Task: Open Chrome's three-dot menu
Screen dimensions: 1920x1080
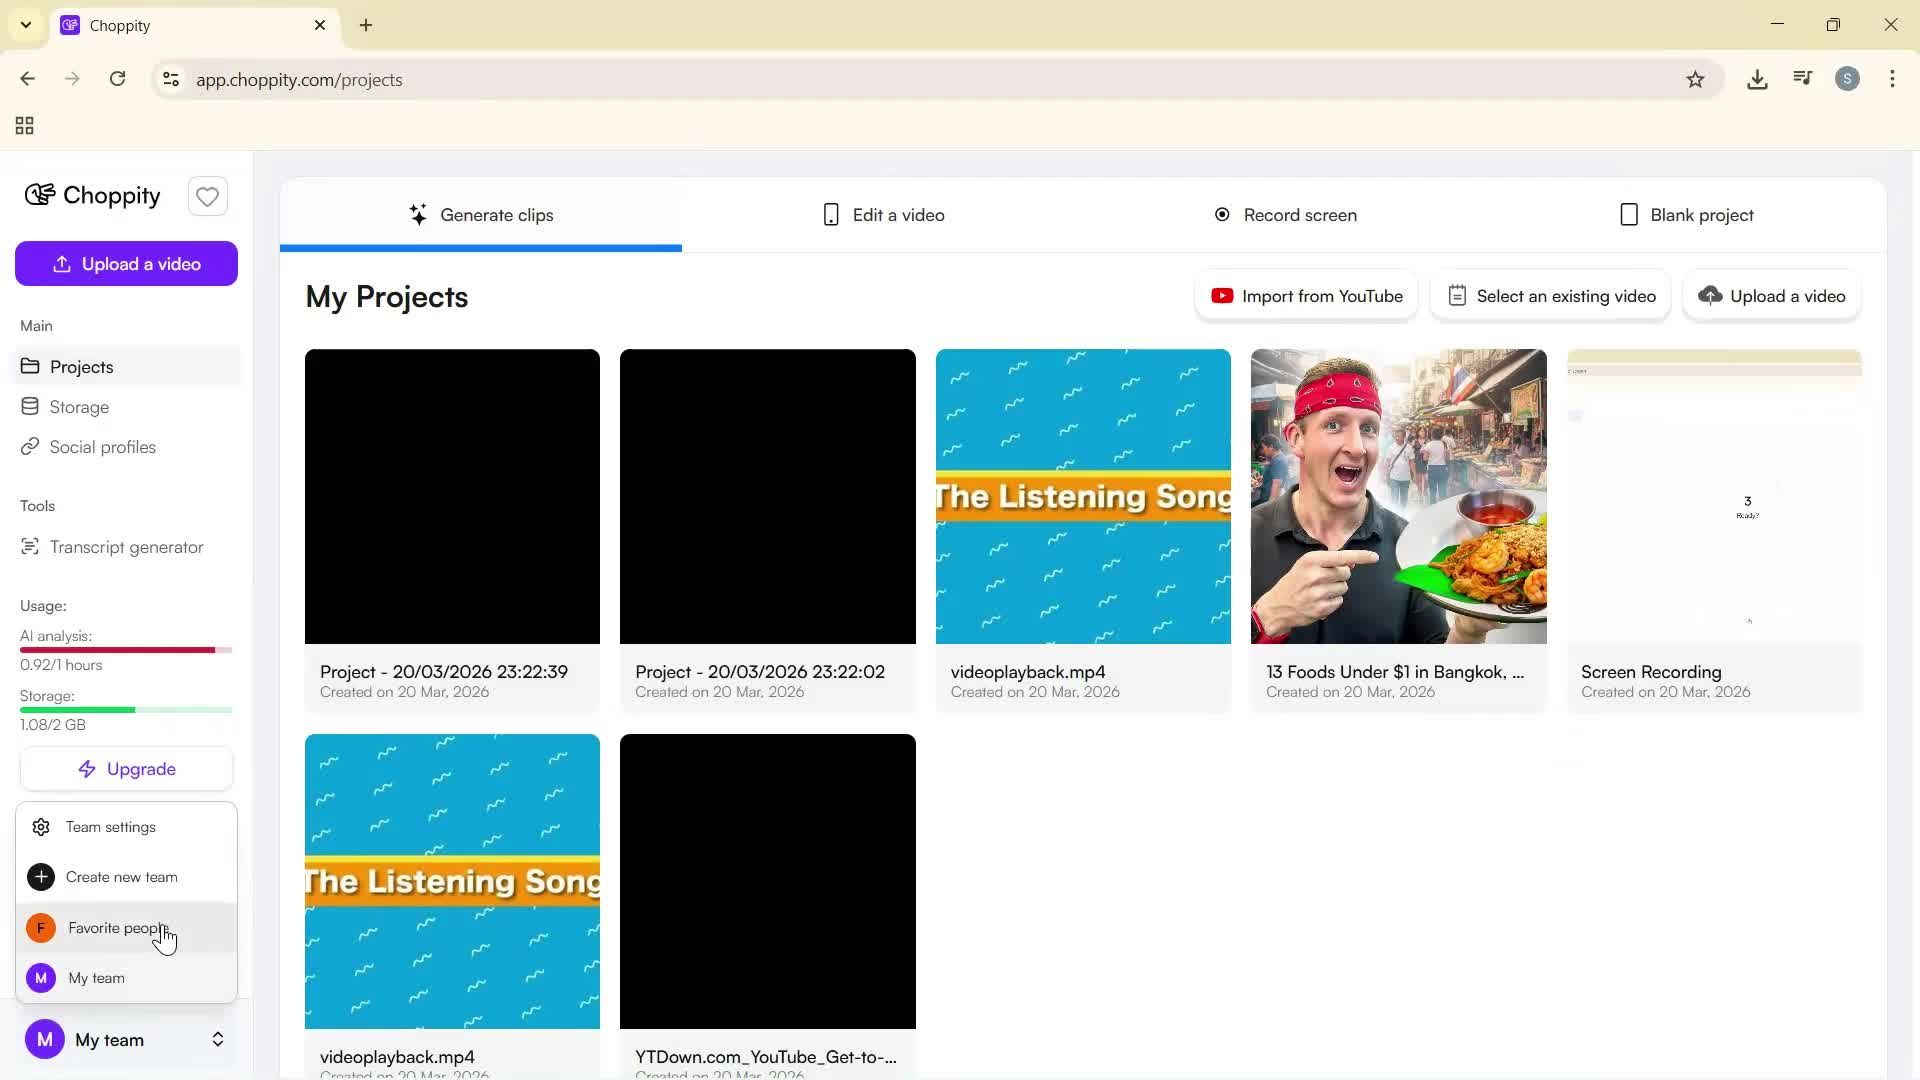Action: pyautogui.click(x=1893, y=79)
